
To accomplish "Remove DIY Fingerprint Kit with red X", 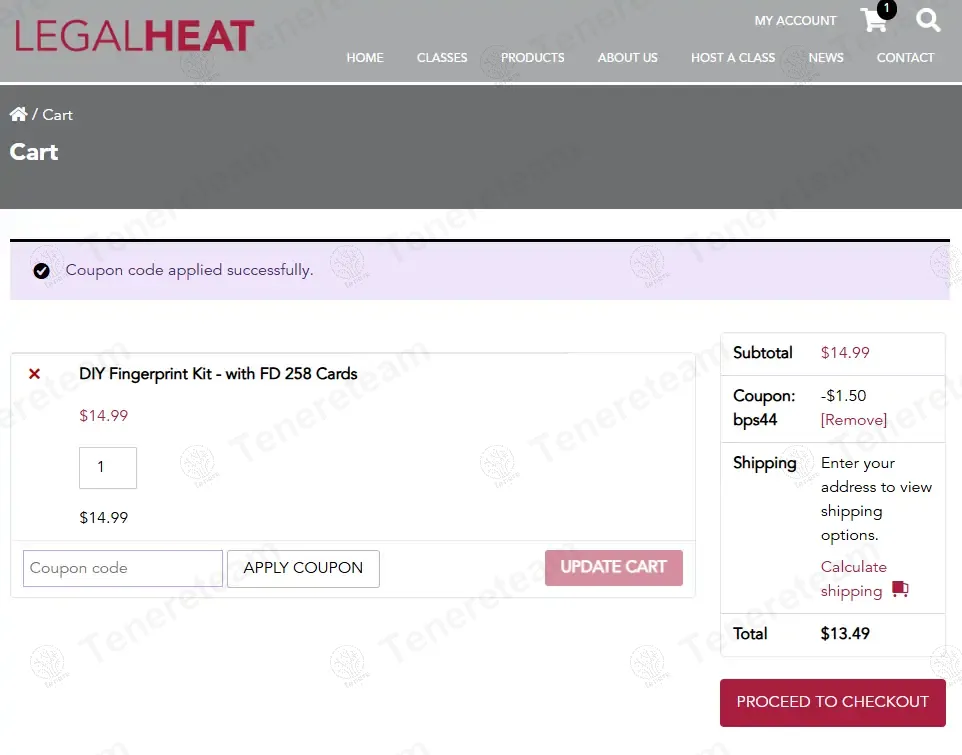I will click(x=34, y=374).
